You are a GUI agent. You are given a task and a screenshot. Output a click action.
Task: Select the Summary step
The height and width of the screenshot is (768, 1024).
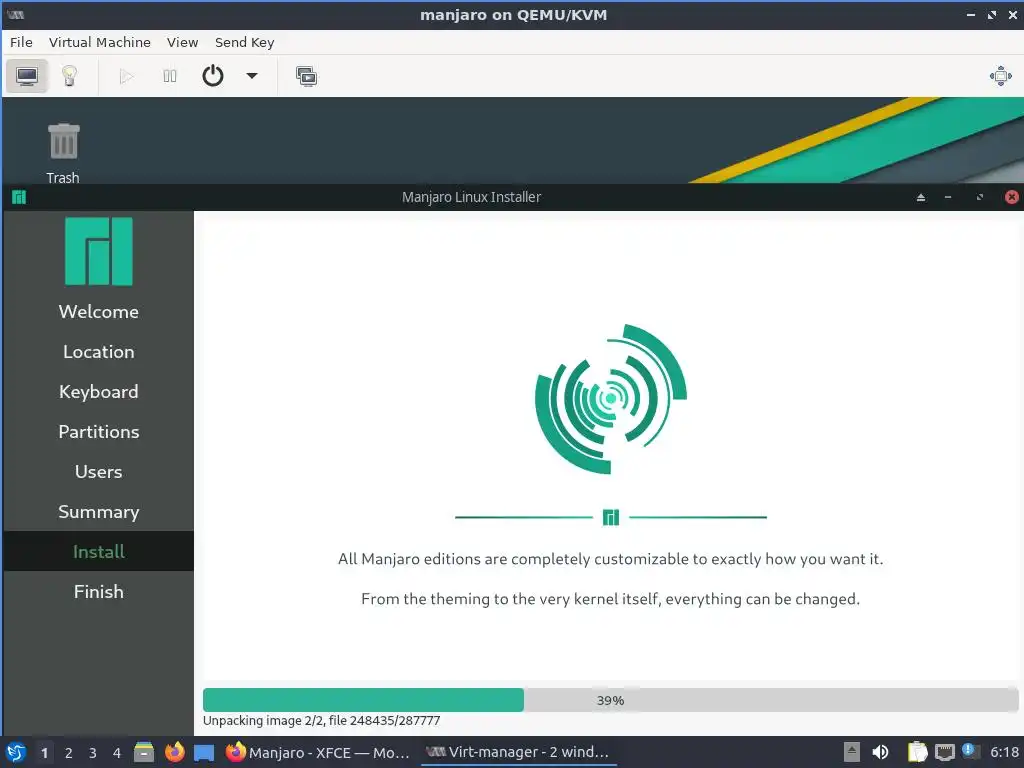point(99,511)
